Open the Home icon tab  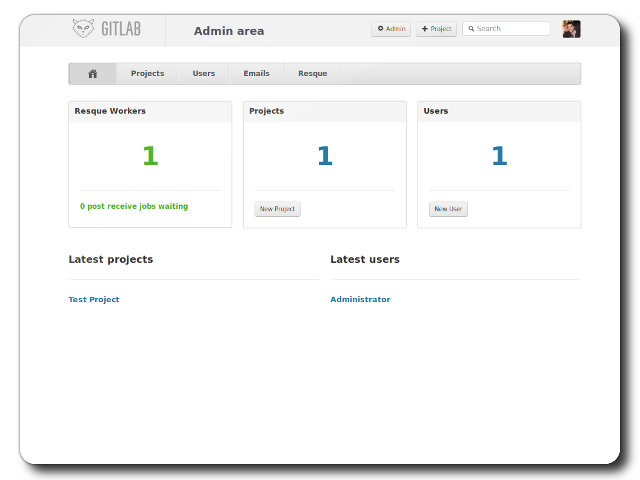coord(93,74)
